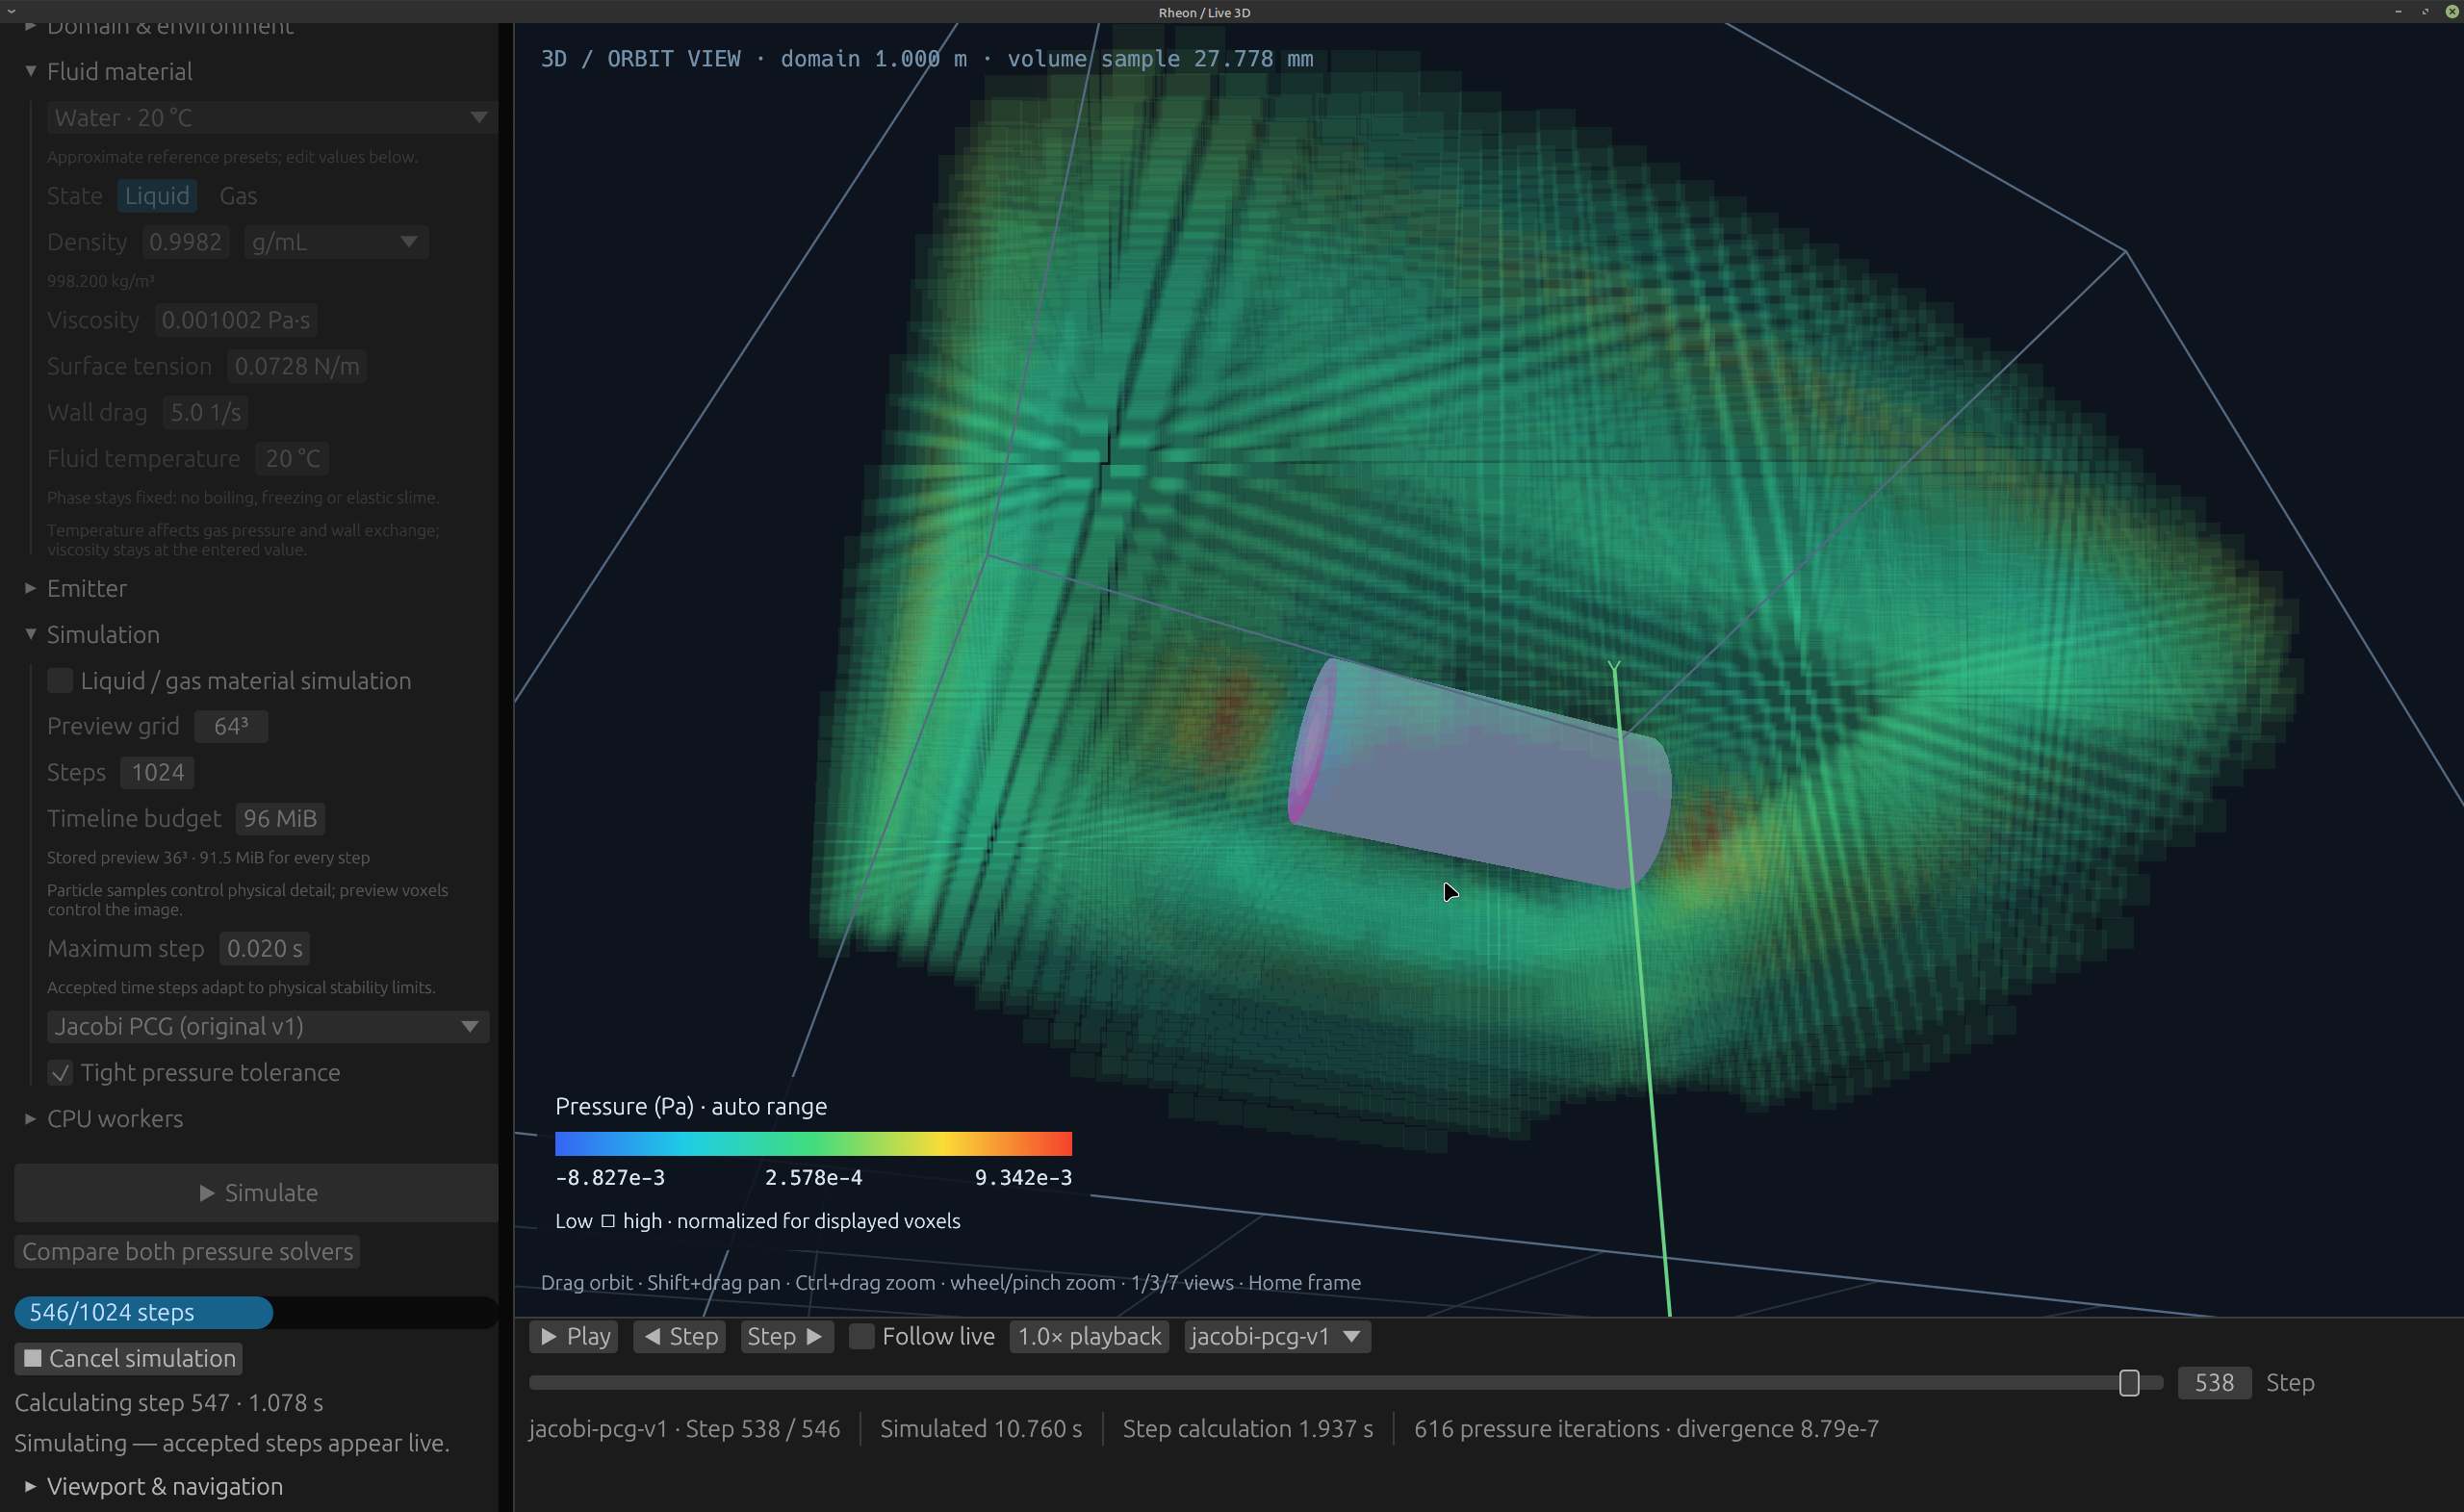Select the Gas state option
Image resolution: width=2464 pixels, height=1512 pixels.
(x=238, y=196)
